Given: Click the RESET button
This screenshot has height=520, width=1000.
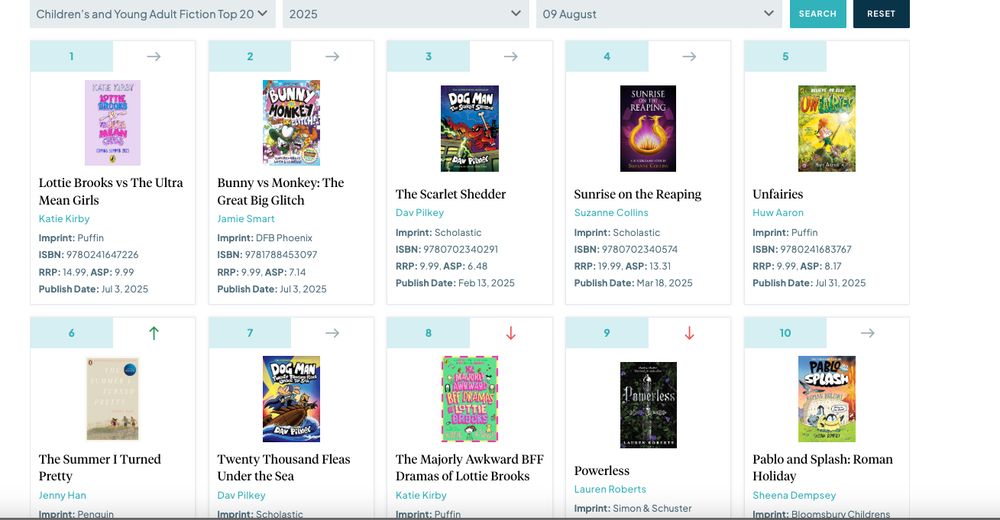Looking at the screenshot, I should pyautogui.click(x=881, y=14).
